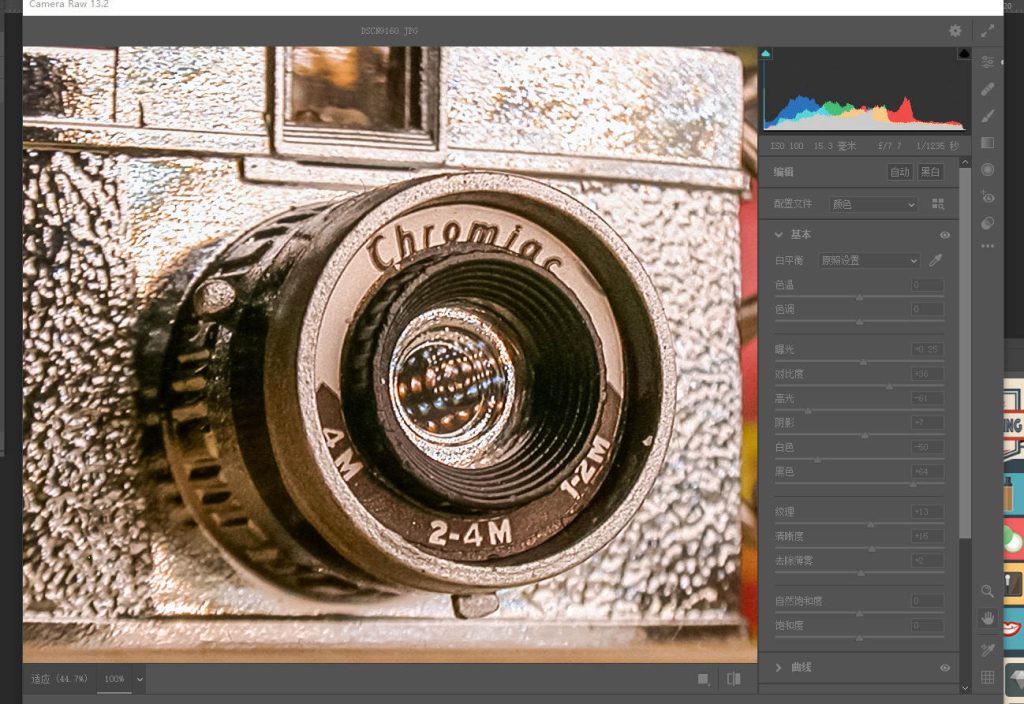Select the red eye removal tool
Viewport: 1024px width, 704px height.
click(988, 197)
